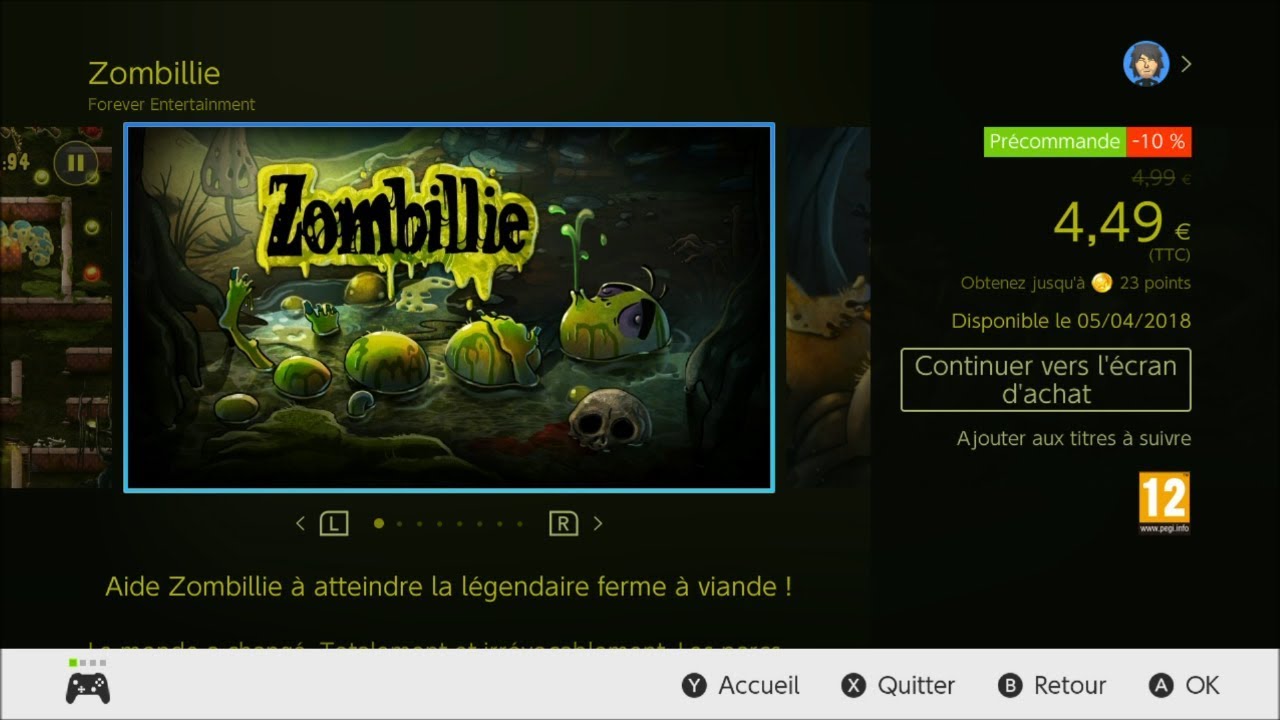Click the Y Accueil home button

coord(741,685)
